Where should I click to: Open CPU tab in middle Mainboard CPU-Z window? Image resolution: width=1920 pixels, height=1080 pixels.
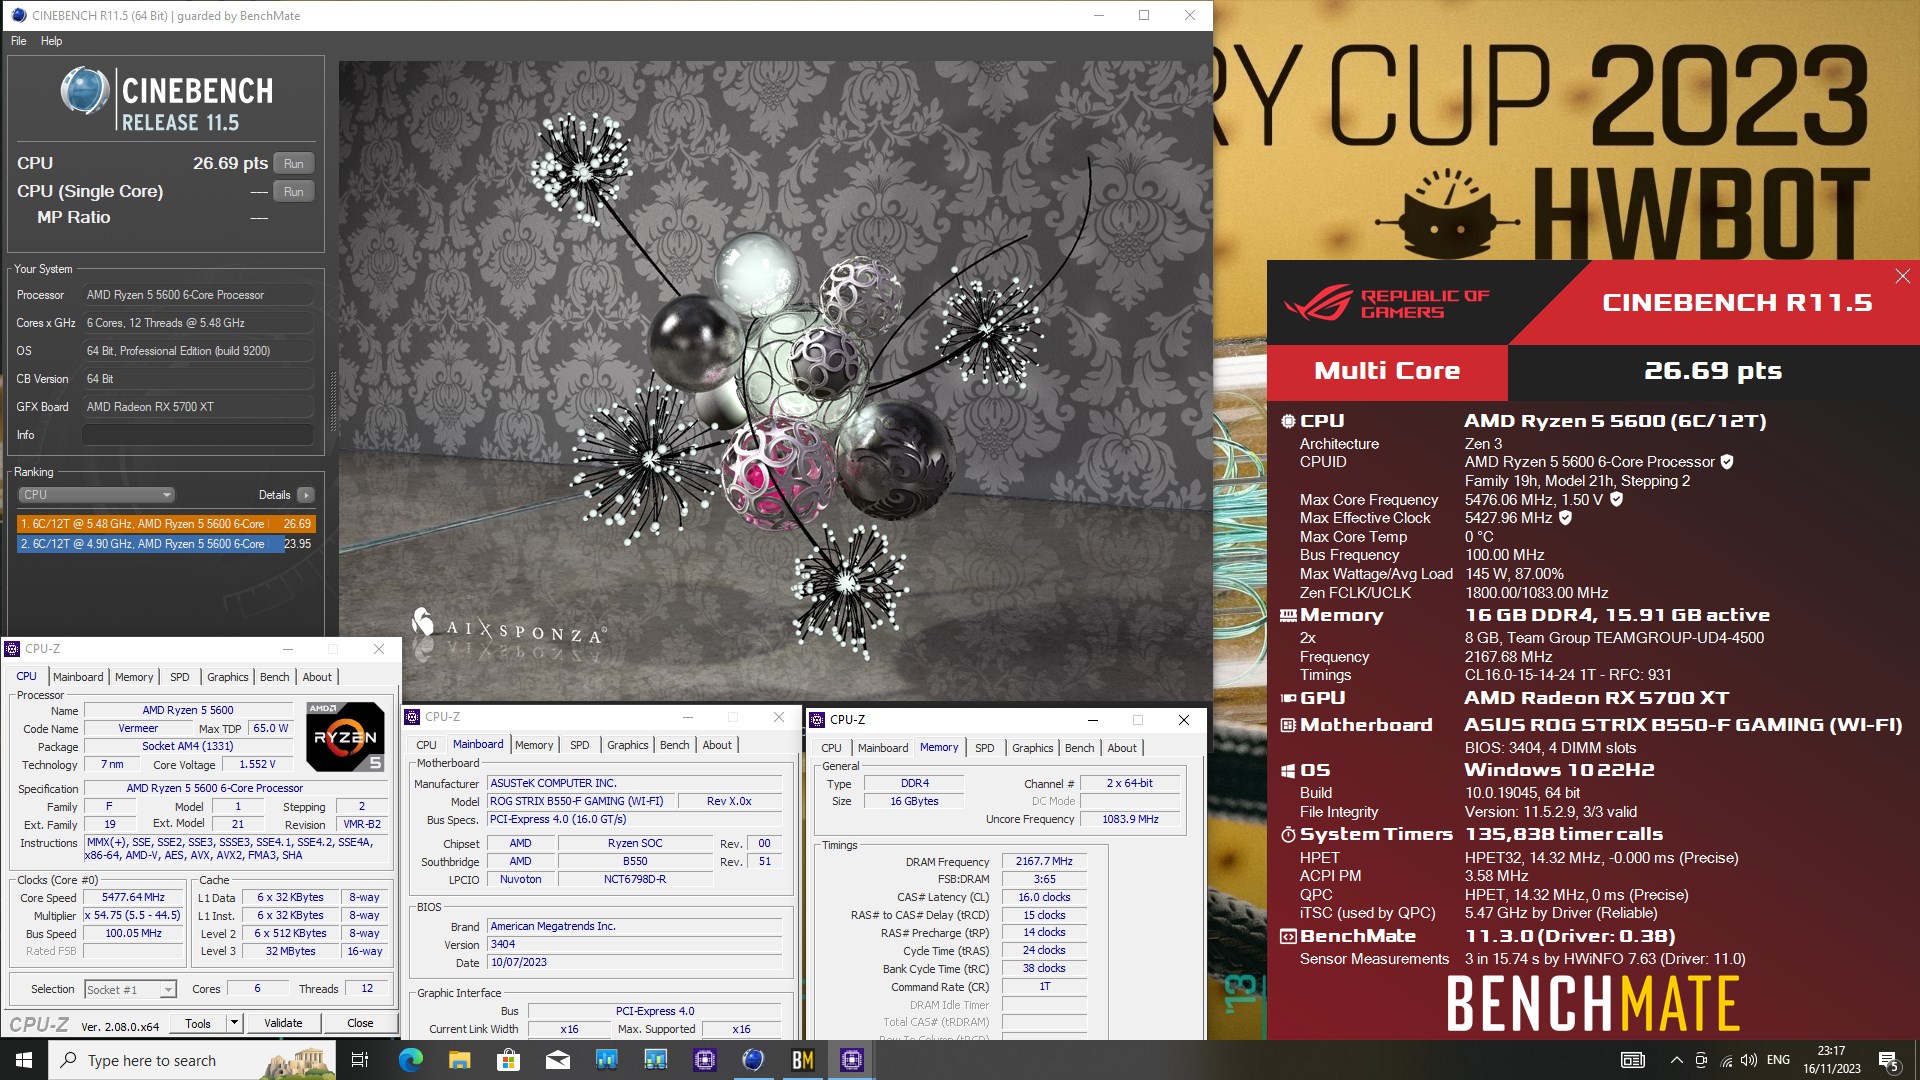tap(426, 745)
